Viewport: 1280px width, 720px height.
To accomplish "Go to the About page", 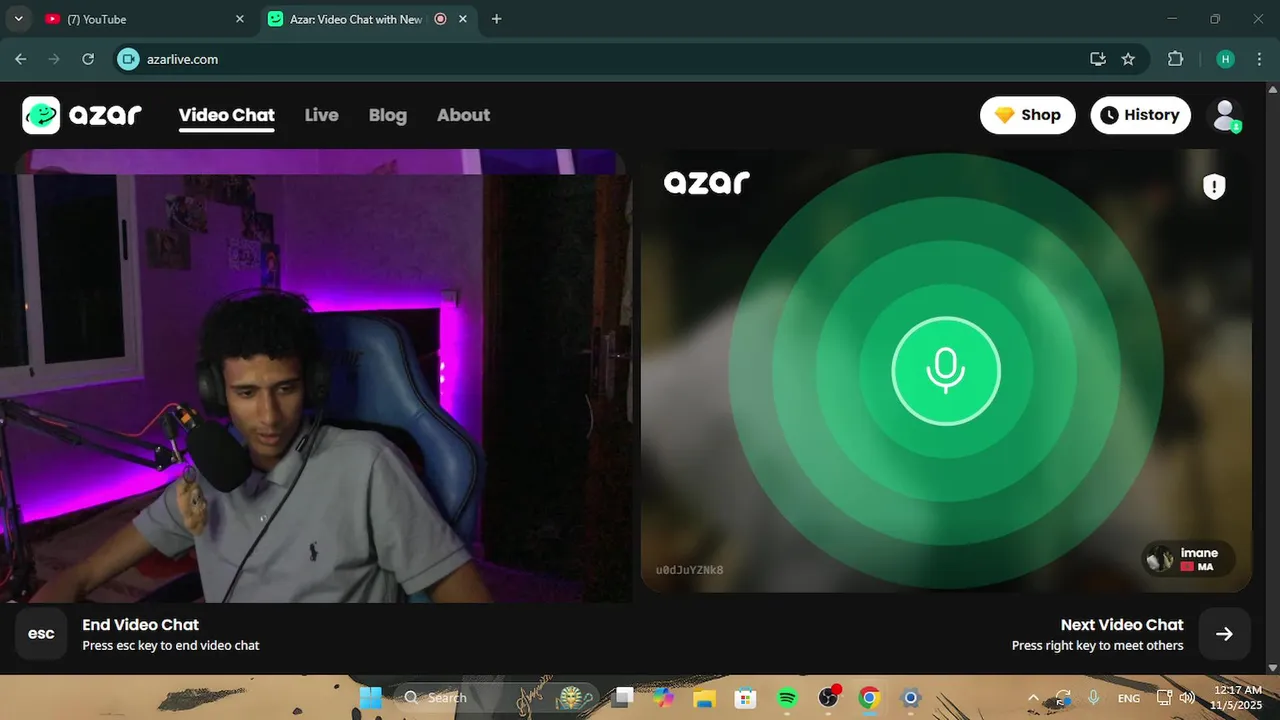I will [x=463, y=115].
